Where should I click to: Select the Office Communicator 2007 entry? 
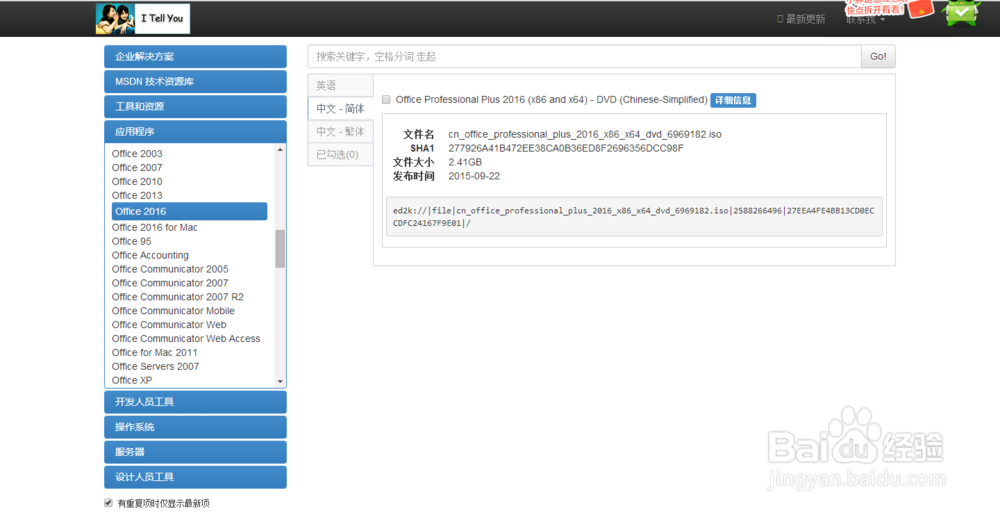tap(170, 283)
